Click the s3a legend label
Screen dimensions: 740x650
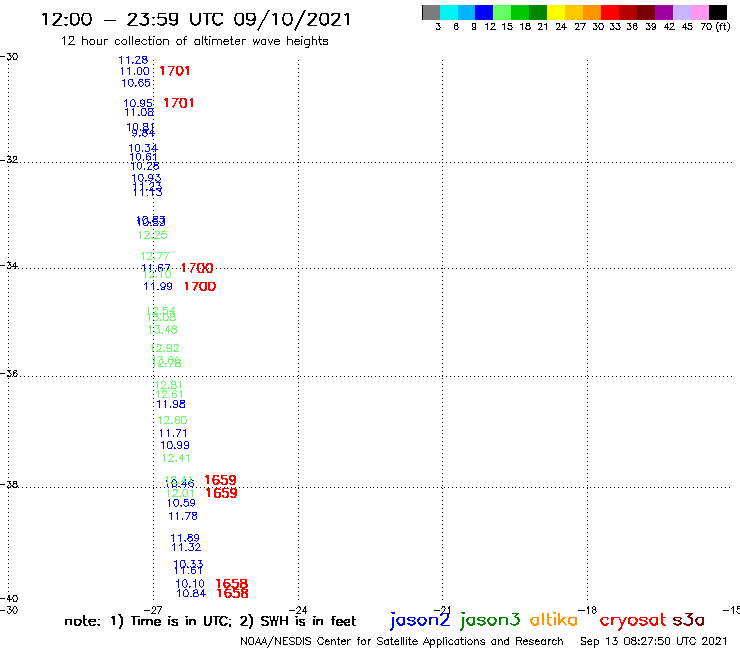[689, 620]
